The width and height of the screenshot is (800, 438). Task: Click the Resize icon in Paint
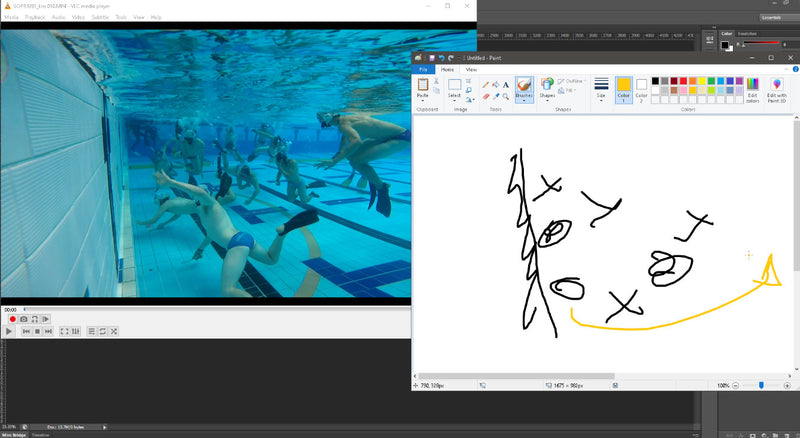468,90
